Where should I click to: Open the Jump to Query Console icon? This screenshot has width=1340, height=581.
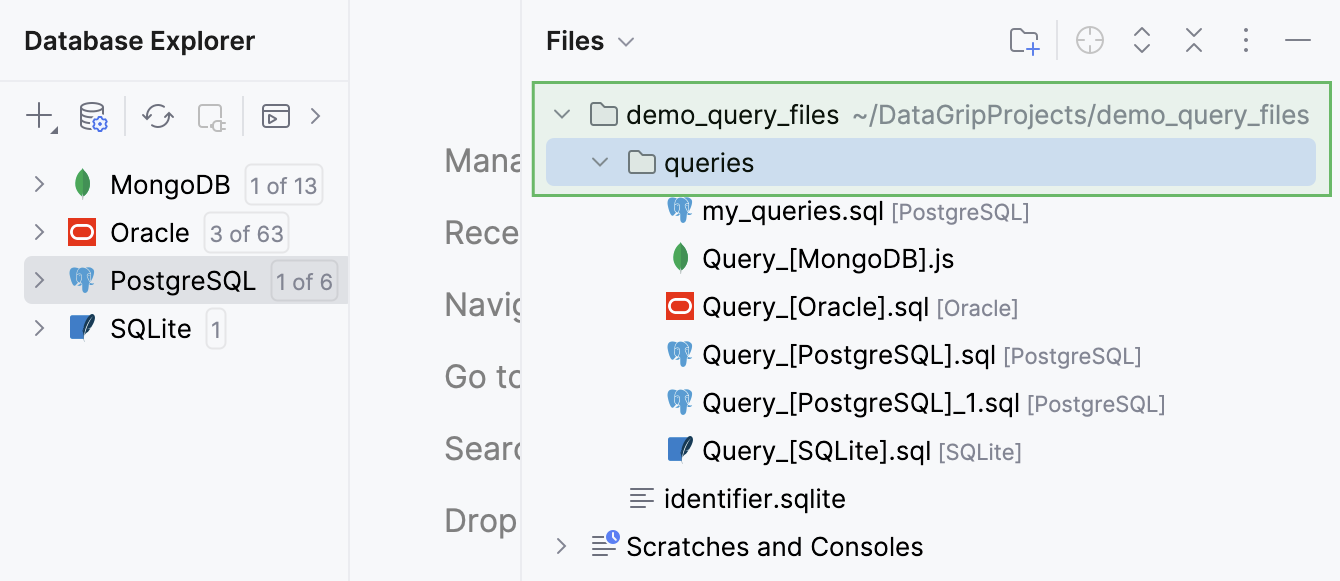[x=275, y=116]
